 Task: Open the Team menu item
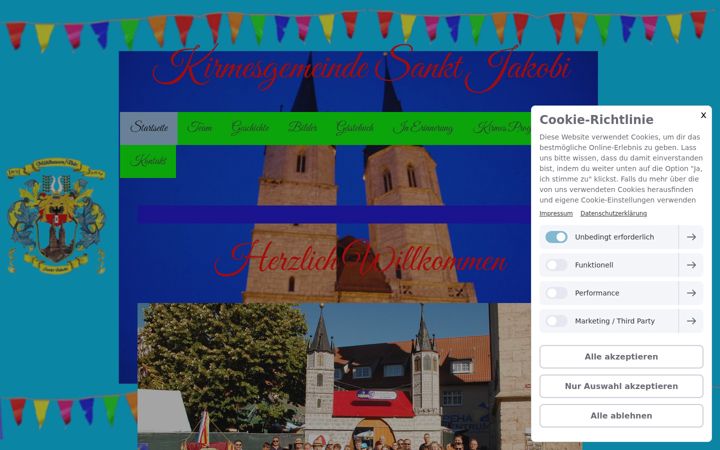[199, 128]
